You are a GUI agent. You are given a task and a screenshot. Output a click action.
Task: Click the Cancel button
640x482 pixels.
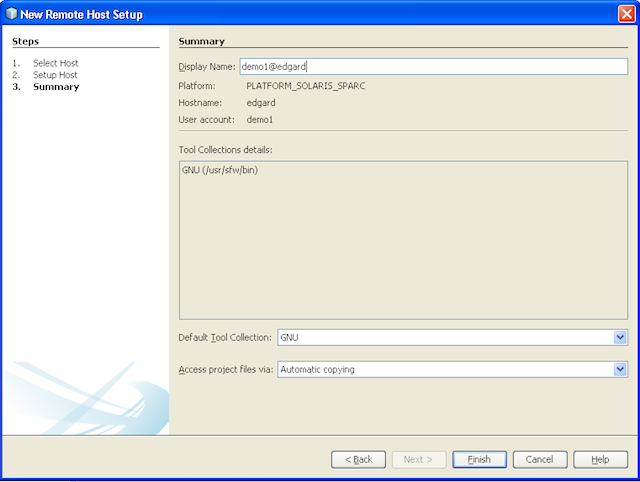[539, 459]
